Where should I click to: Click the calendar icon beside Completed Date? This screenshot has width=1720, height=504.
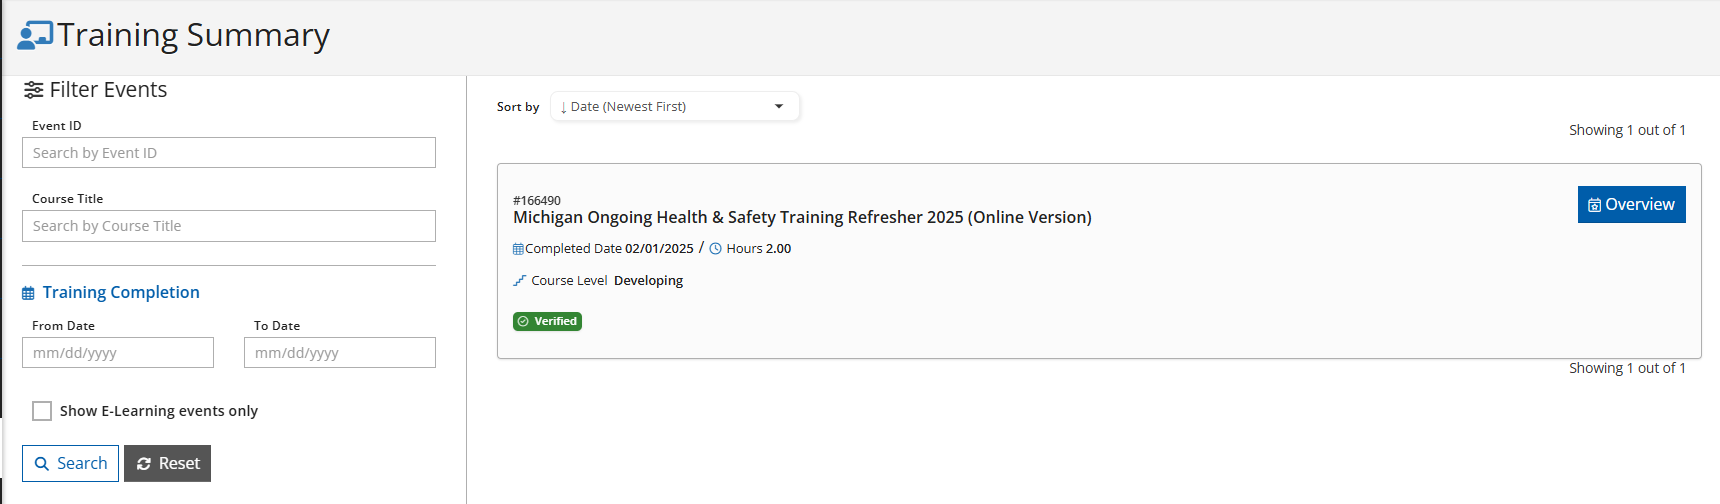tap(518, 249)
